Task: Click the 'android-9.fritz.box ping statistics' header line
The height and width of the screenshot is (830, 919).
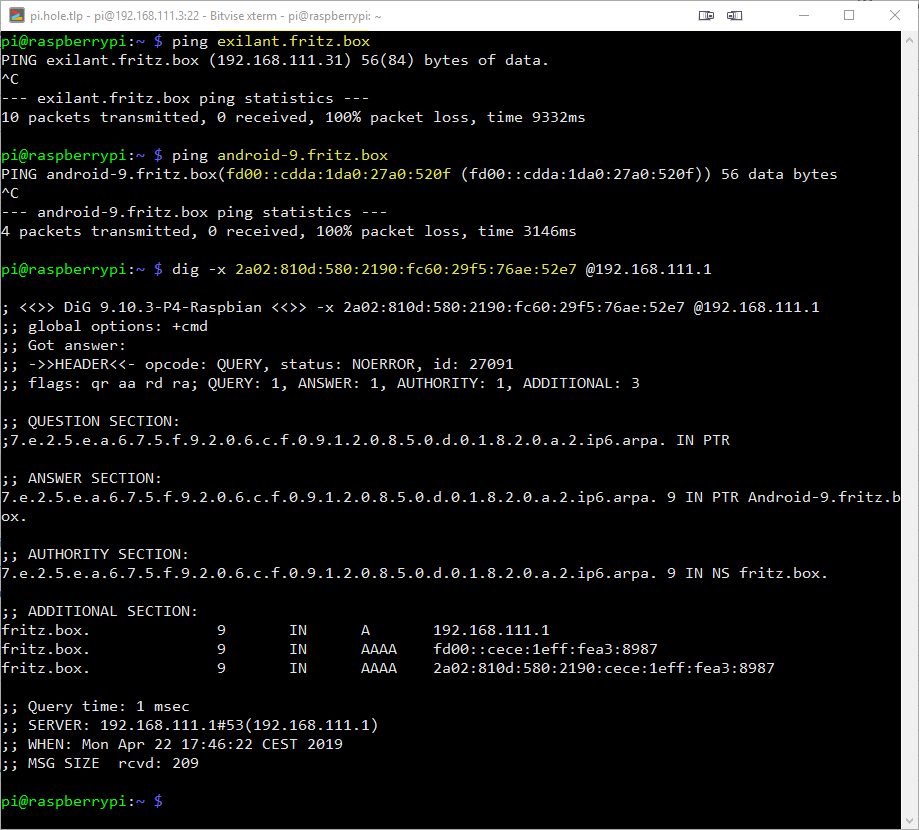Action: pyautogui.click(x=194, y=212)
